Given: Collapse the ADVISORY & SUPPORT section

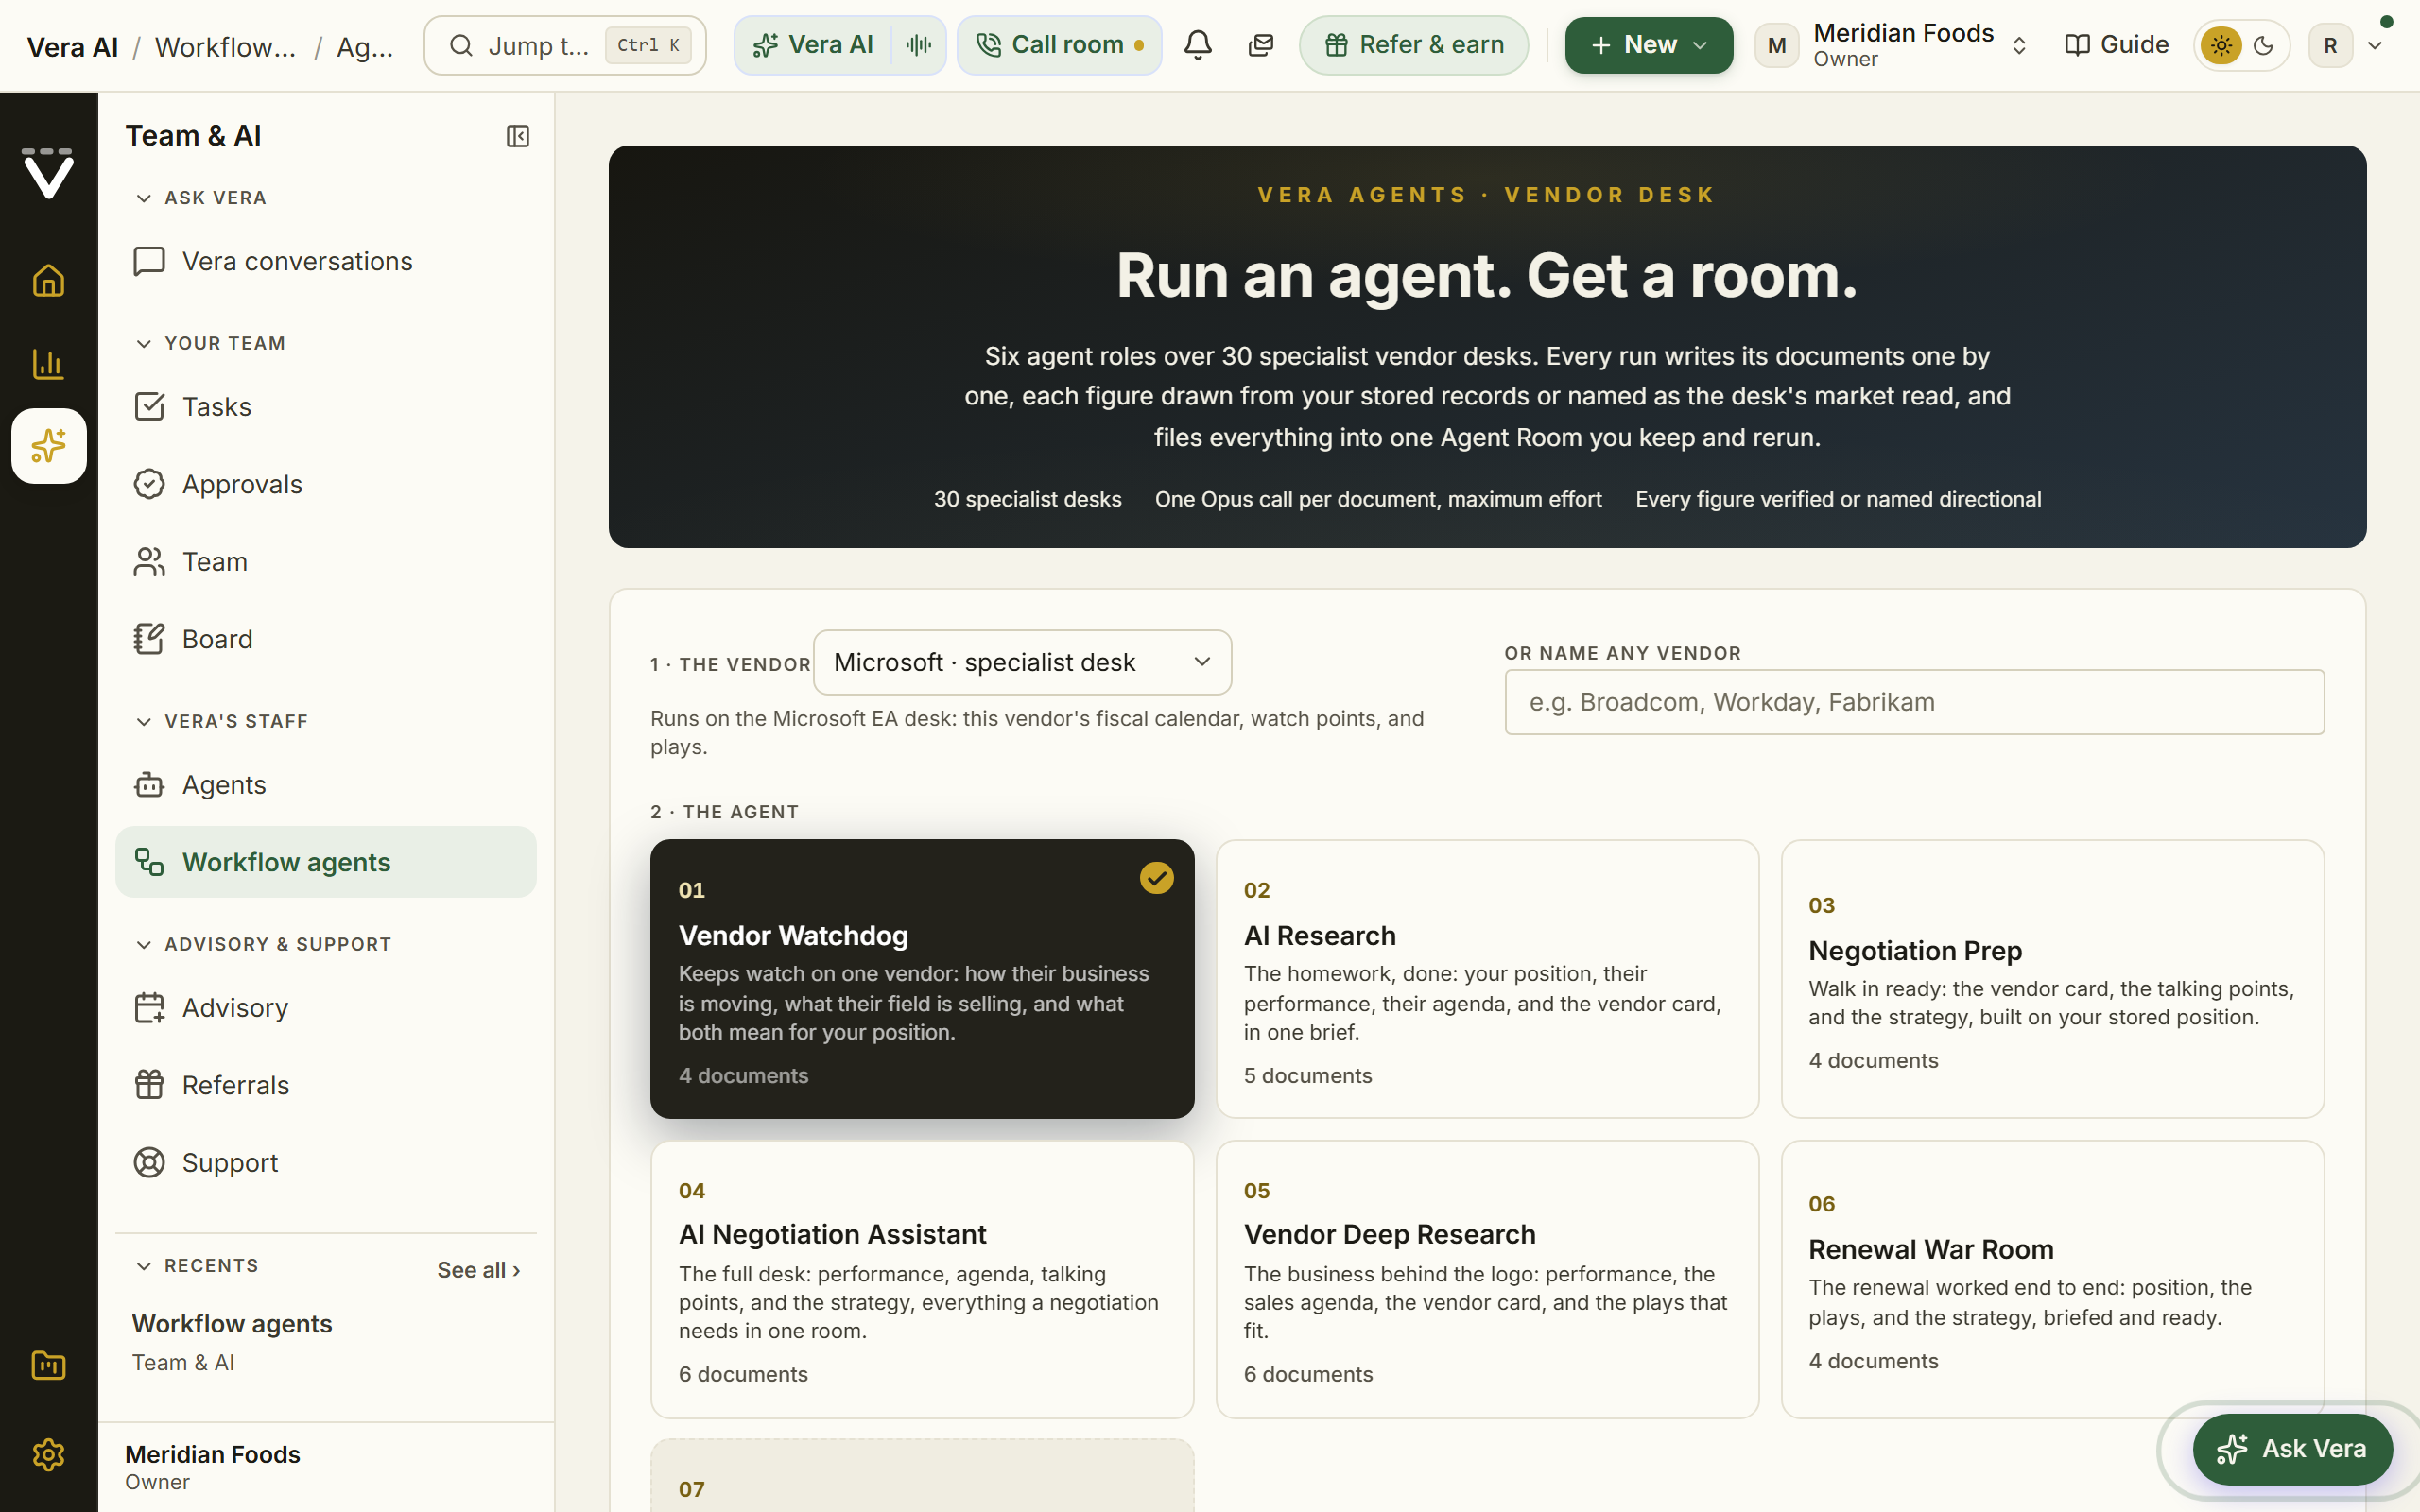Looking at the screenshot, I should [x=264, y=944].
